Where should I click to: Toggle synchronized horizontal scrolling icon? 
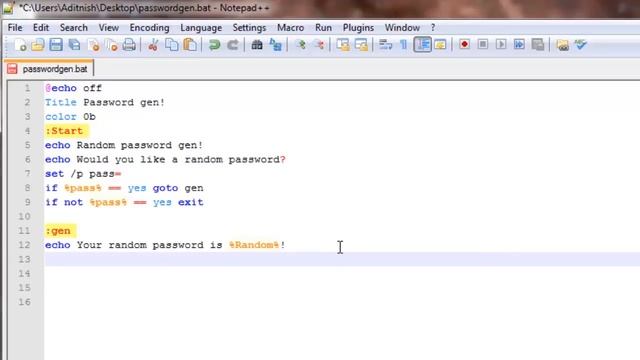pyautogui.click(x=362, y=45)
